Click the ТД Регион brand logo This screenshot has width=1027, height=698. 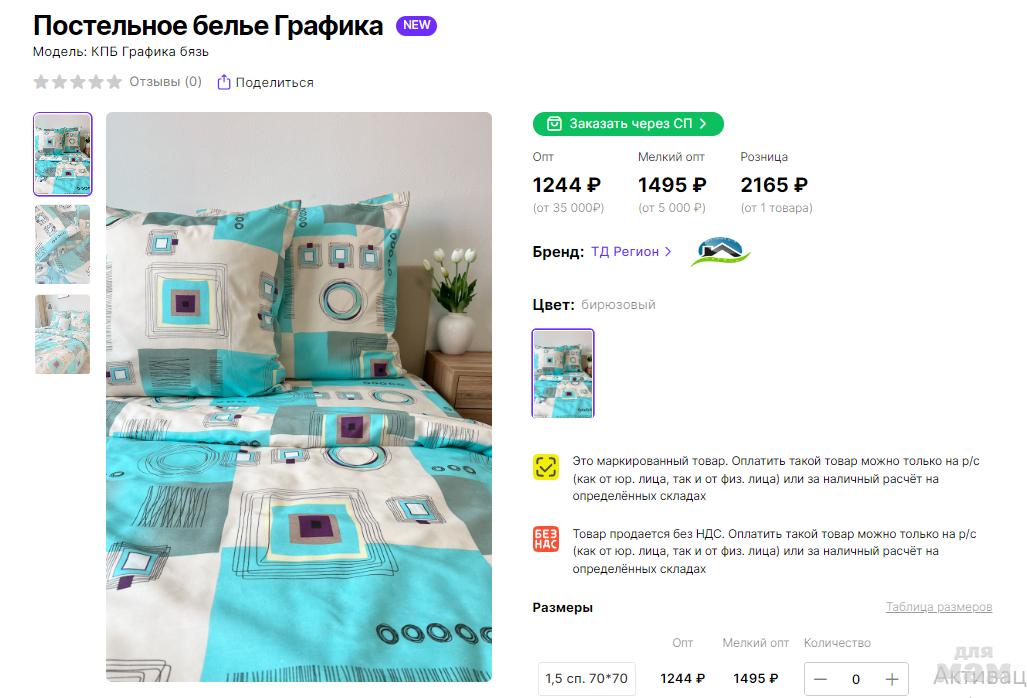point(720,252)
